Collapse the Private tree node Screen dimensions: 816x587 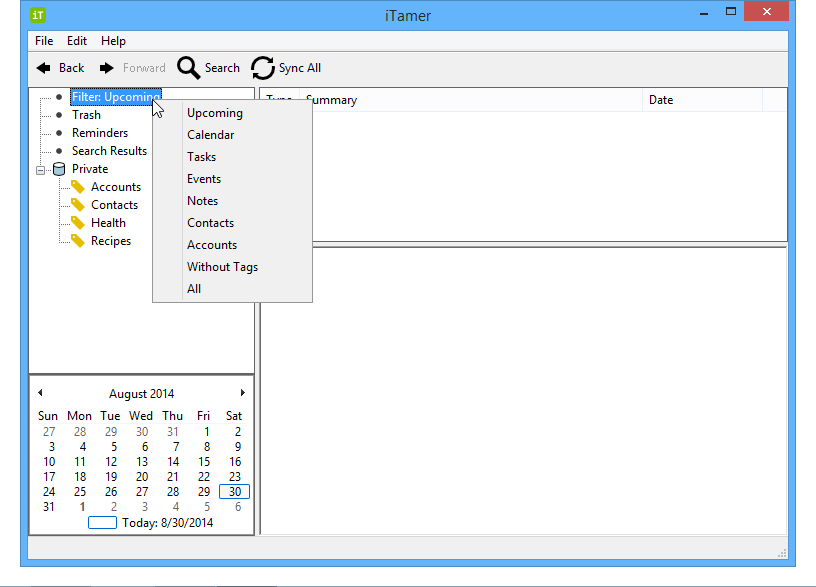[41, 170]
